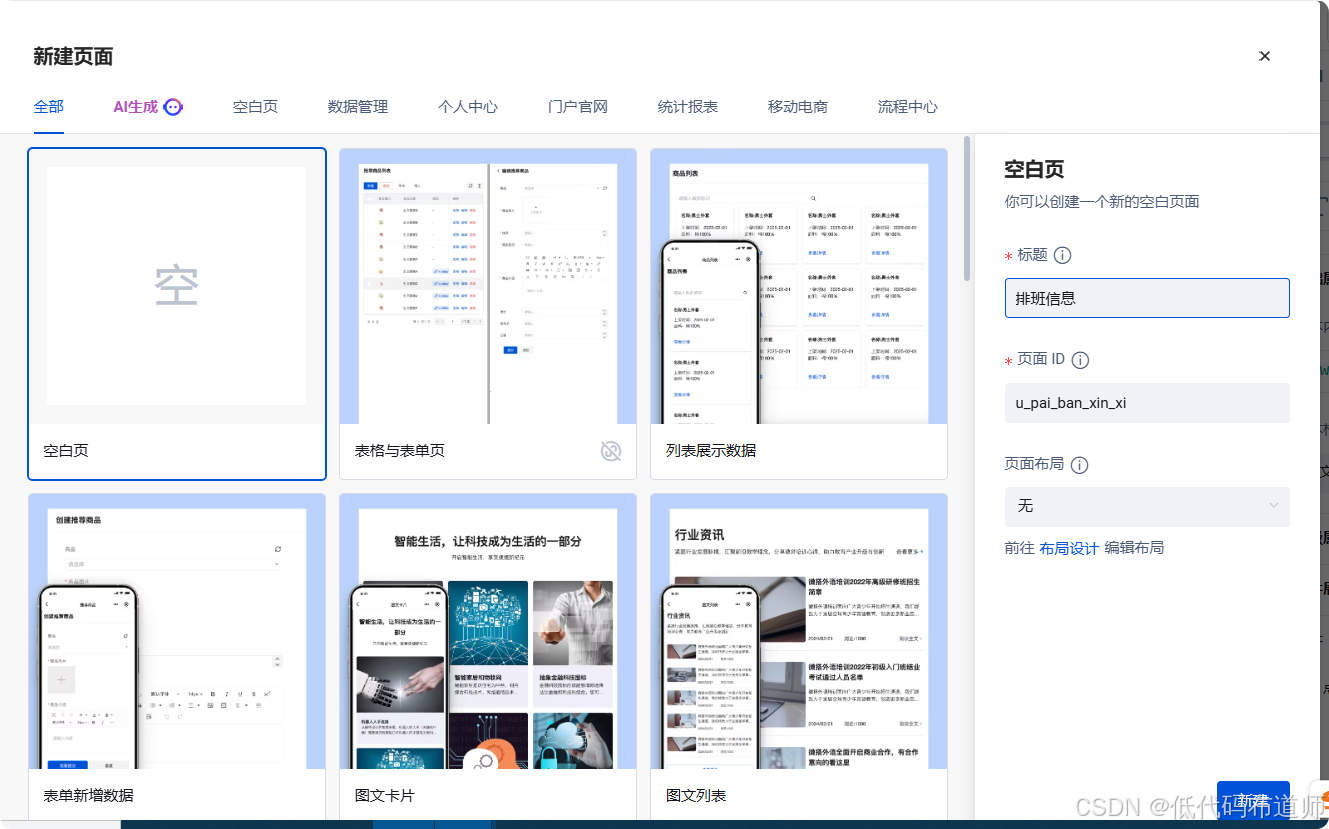1329x829 pixels.
Task: Switch to the 数据管理 tab
Action: [x=357, y=106]
